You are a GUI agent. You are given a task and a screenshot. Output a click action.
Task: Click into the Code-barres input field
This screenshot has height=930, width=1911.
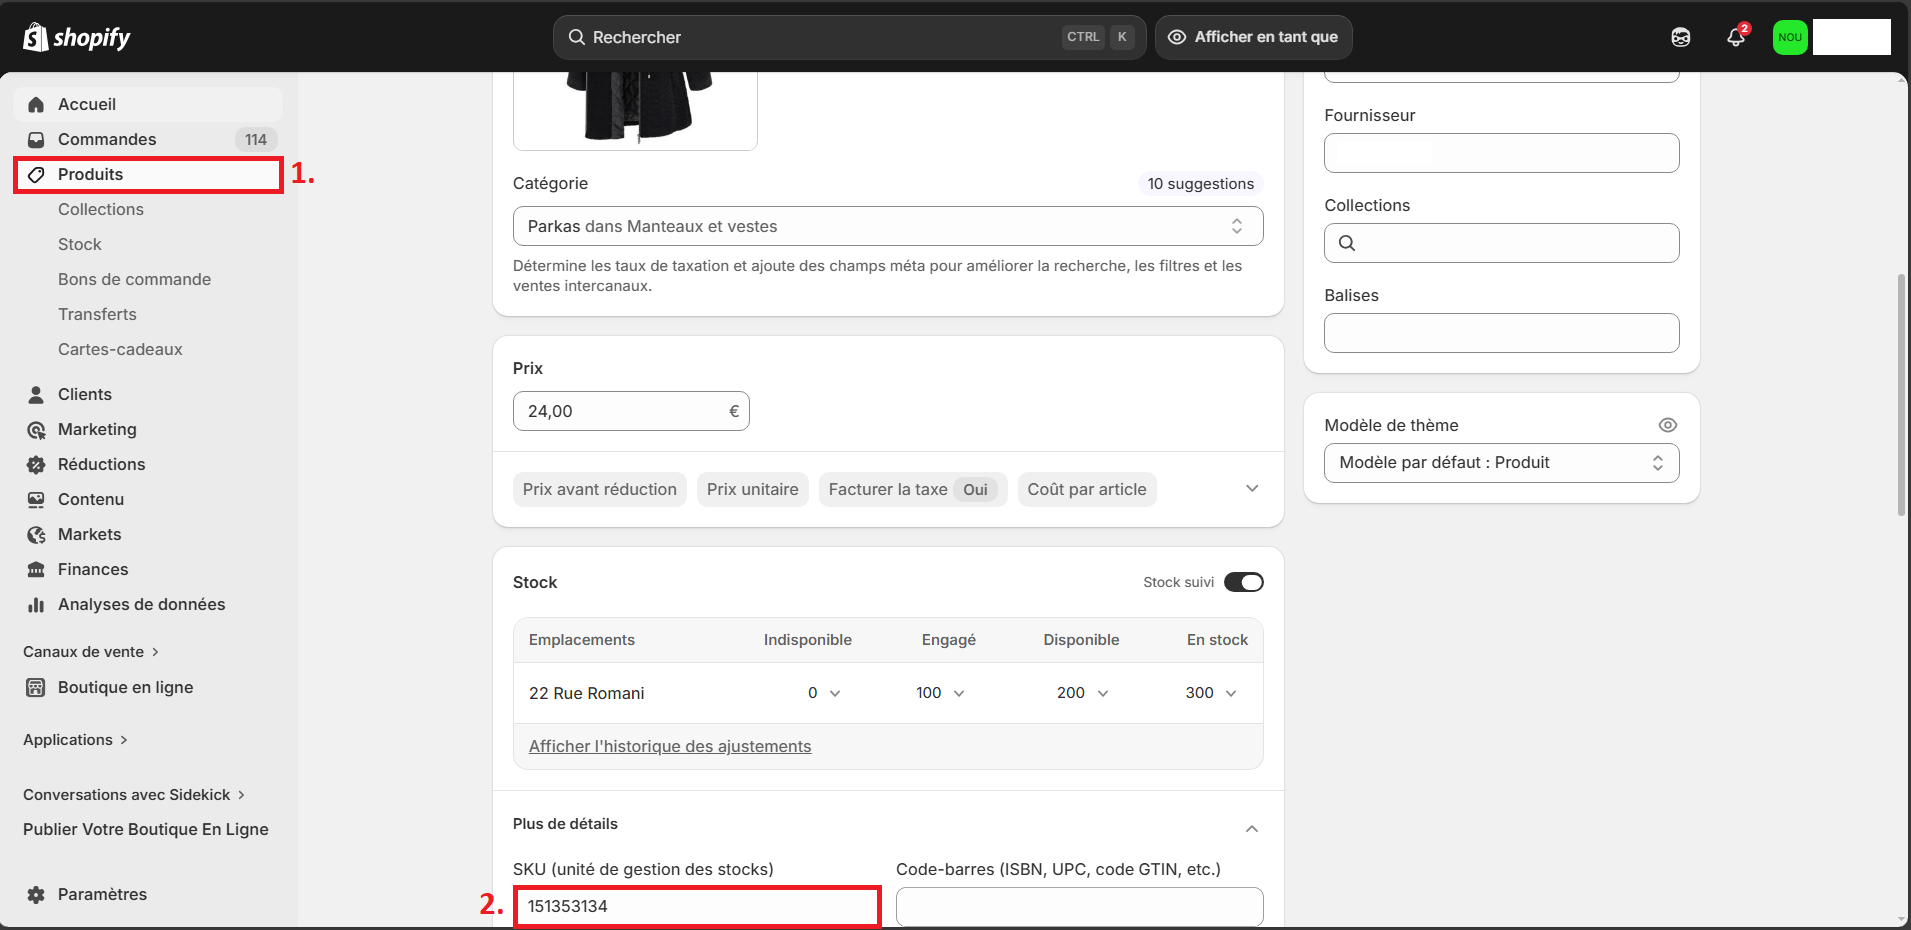[1079, 907]
